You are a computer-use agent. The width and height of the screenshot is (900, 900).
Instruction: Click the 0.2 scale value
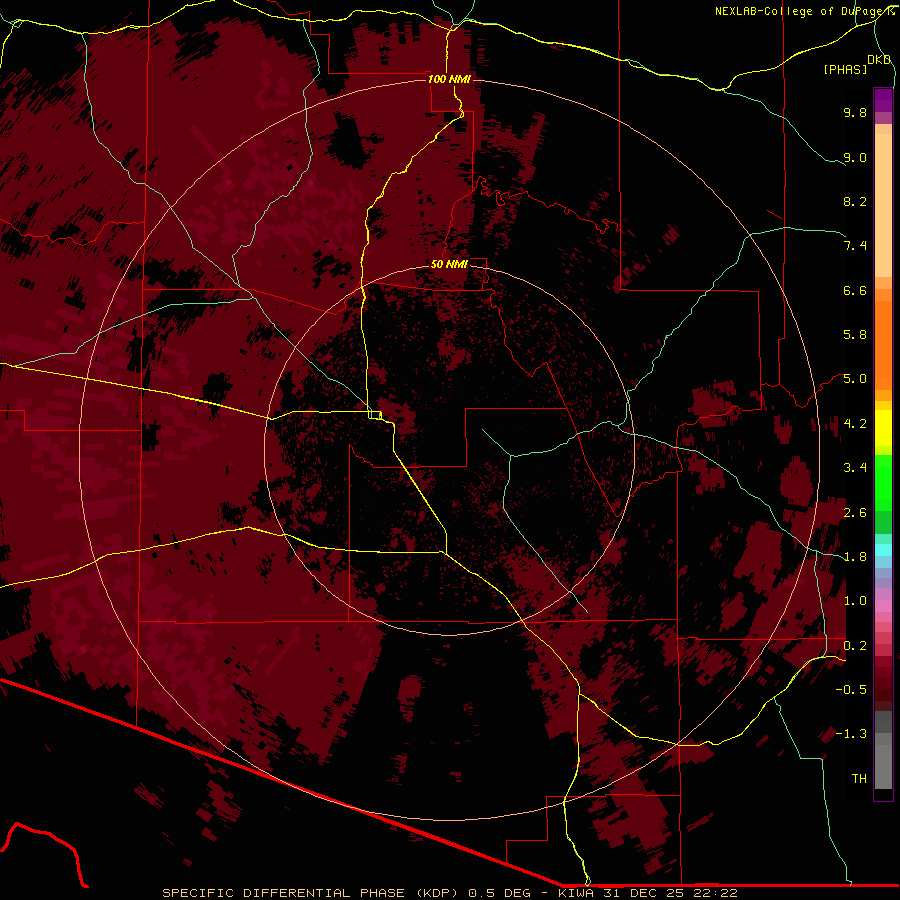click(855, 646)
